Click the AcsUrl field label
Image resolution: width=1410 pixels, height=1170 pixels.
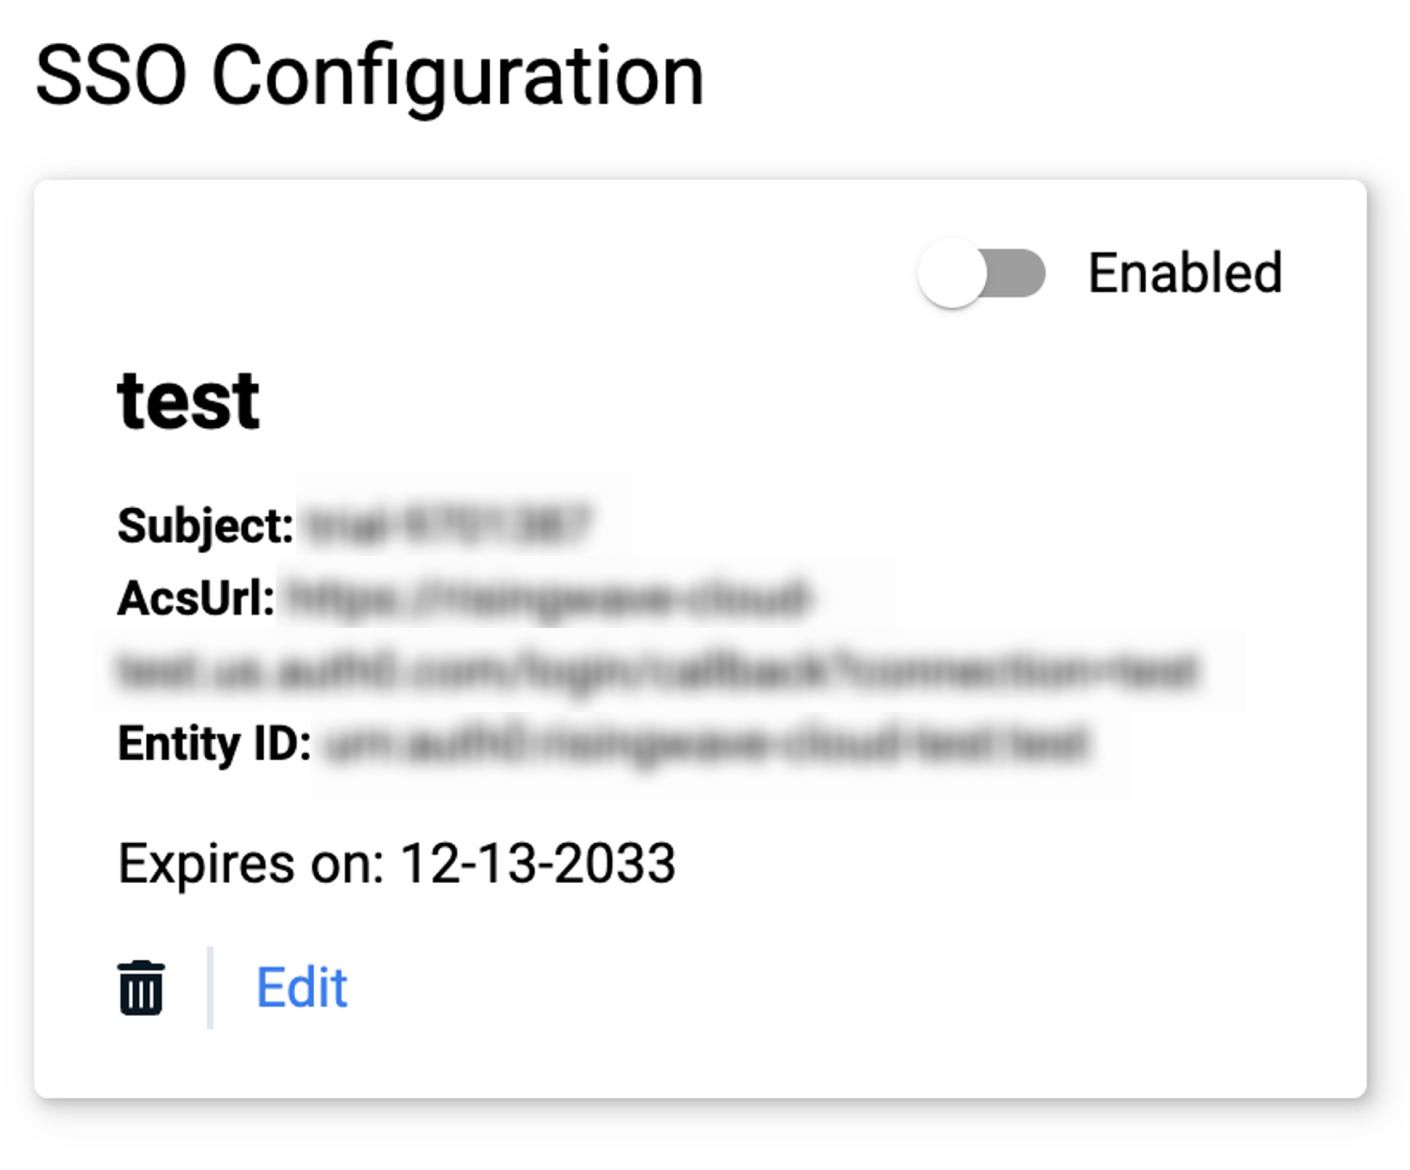pyautogui.click(x=196, y=598)
